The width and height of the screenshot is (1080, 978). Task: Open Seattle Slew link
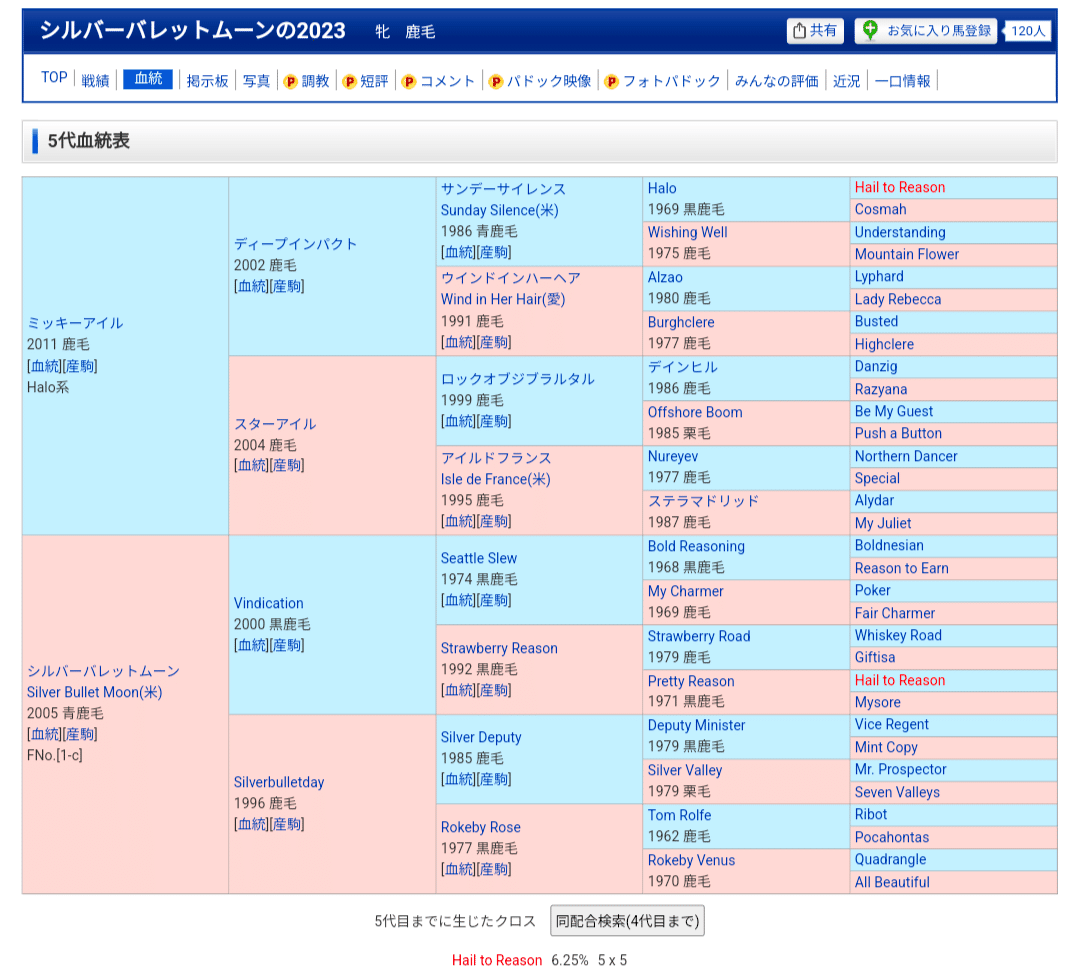pyautogui.click(x=479, y=559)
